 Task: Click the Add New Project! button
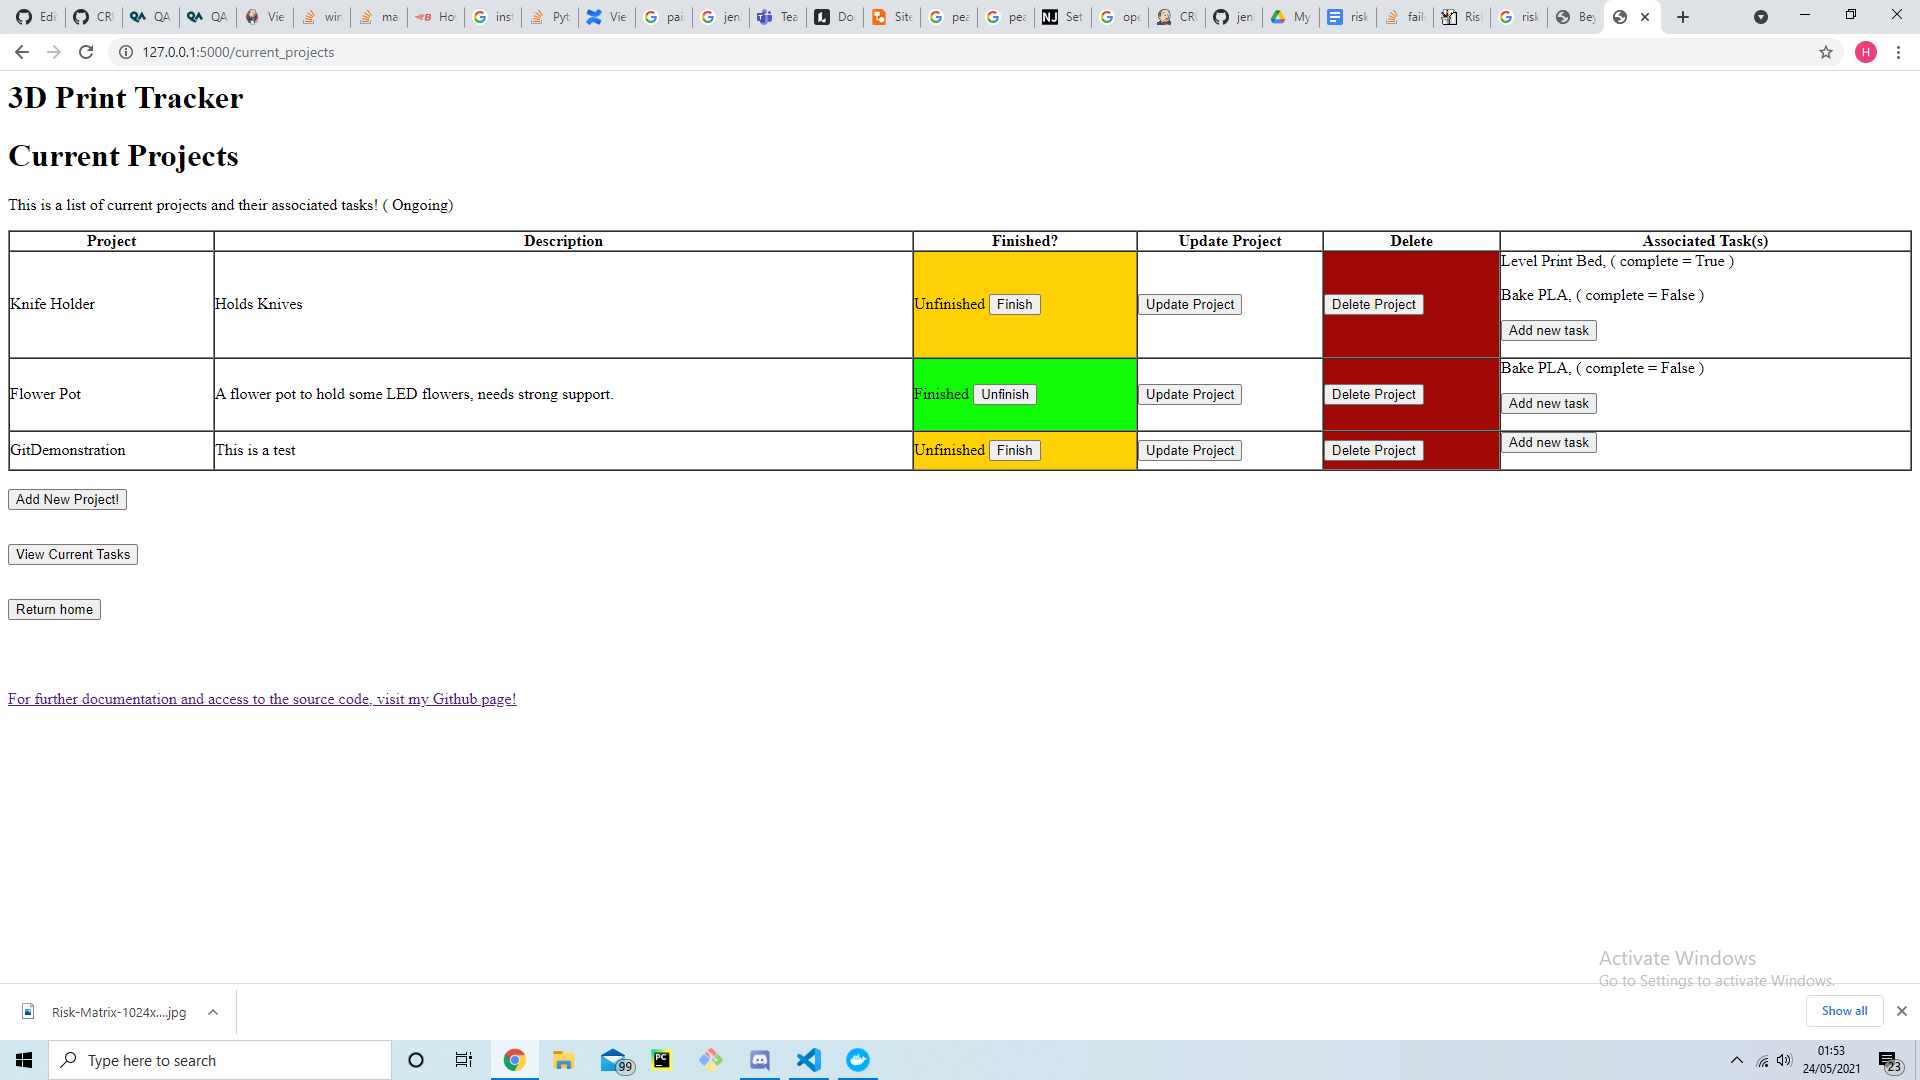[x=66, y=498]
